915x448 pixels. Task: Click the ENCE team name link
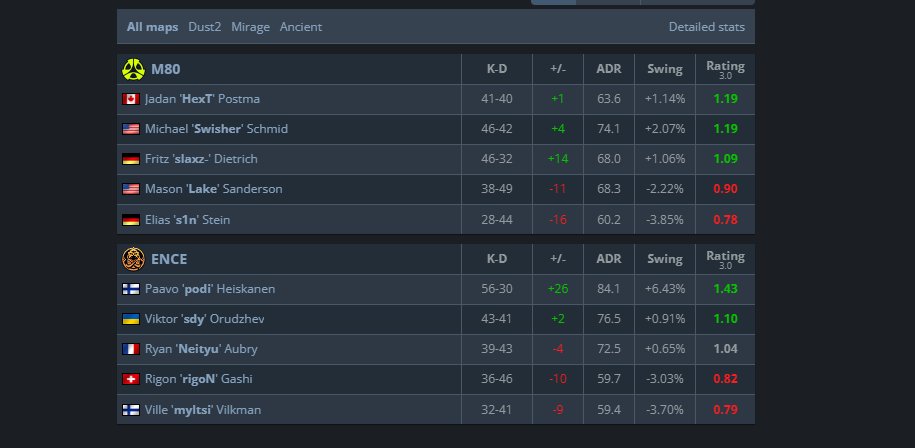pyautogui.click(x=169, y=259)
